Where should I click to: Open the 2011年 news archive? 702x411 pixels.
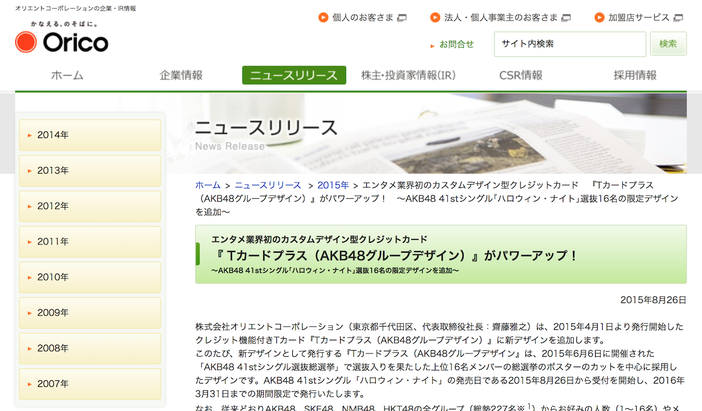(x=90, y=242)
